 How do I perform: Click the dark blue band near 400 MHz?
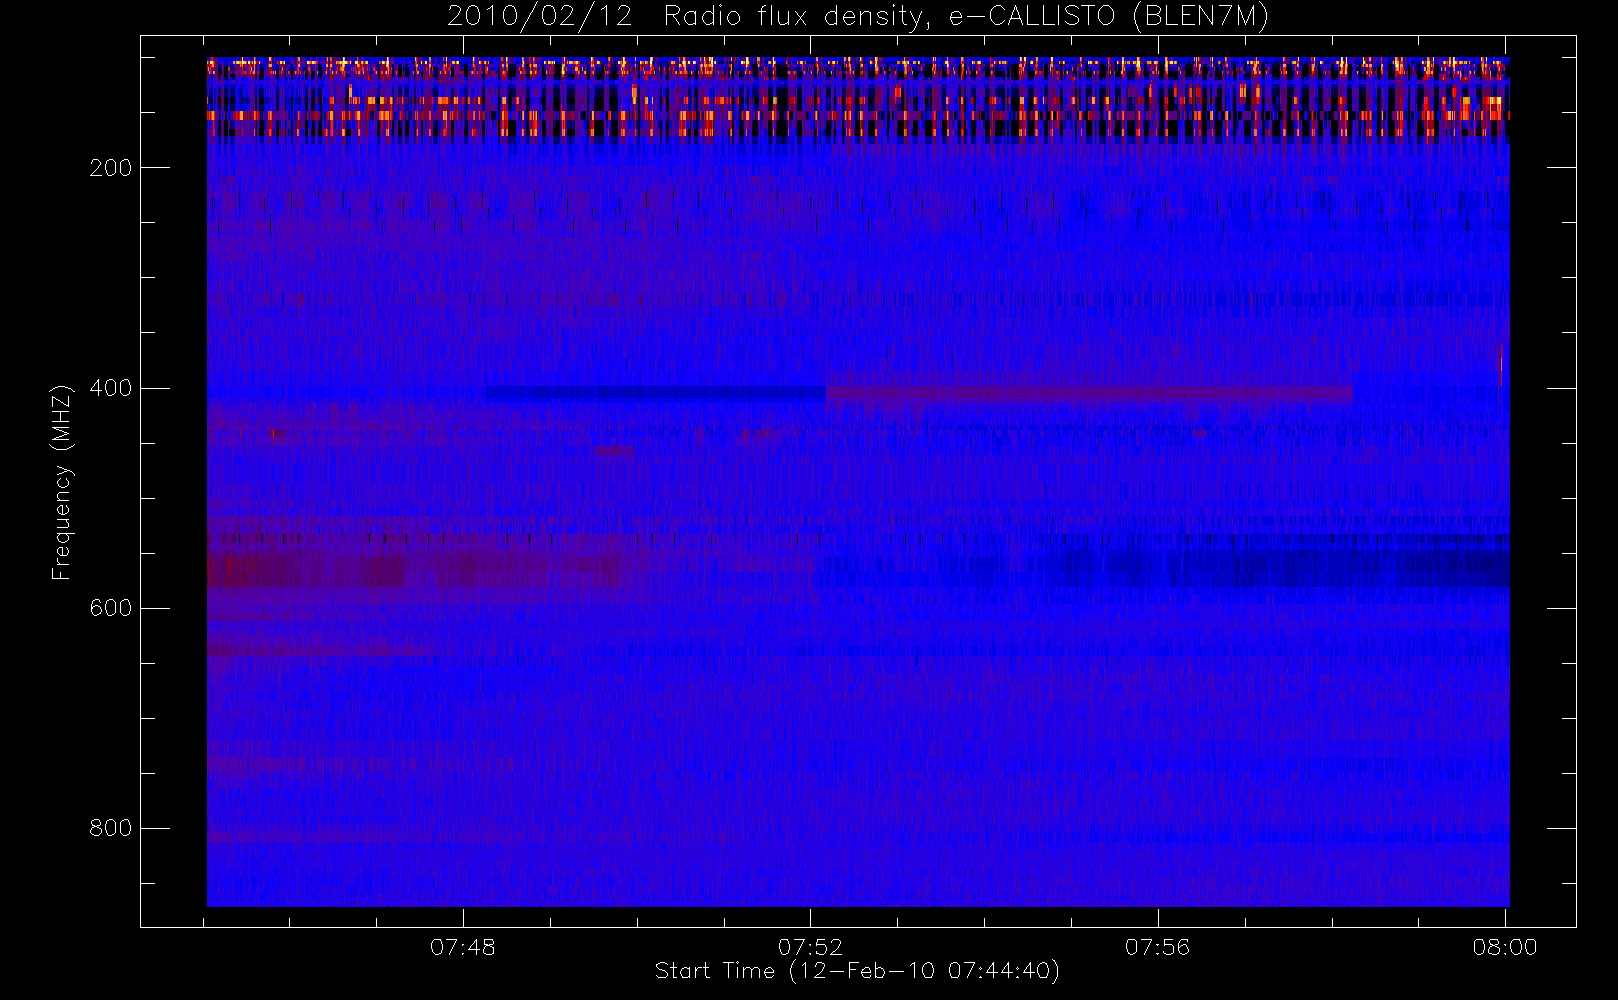tap(656, 394)
